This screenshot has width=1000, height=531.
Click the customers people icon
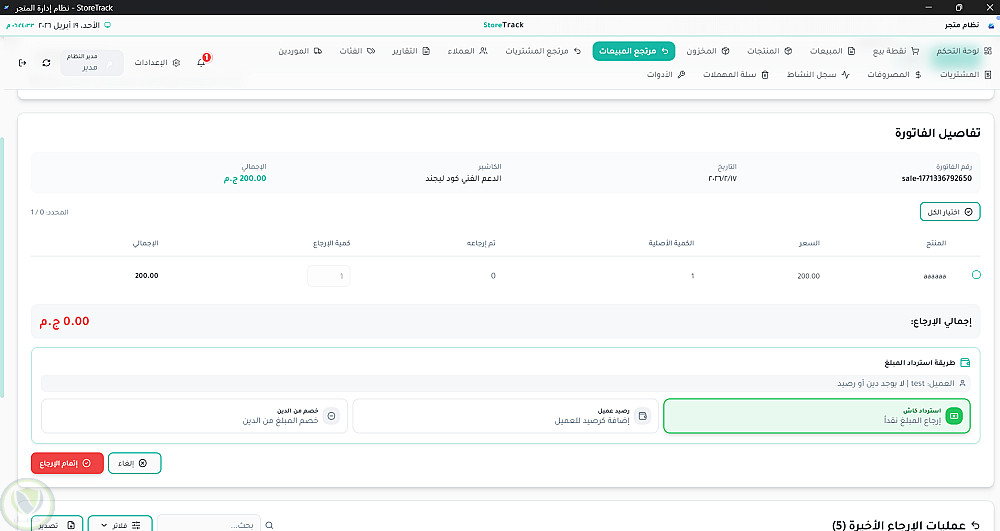(x=483, y=51)
